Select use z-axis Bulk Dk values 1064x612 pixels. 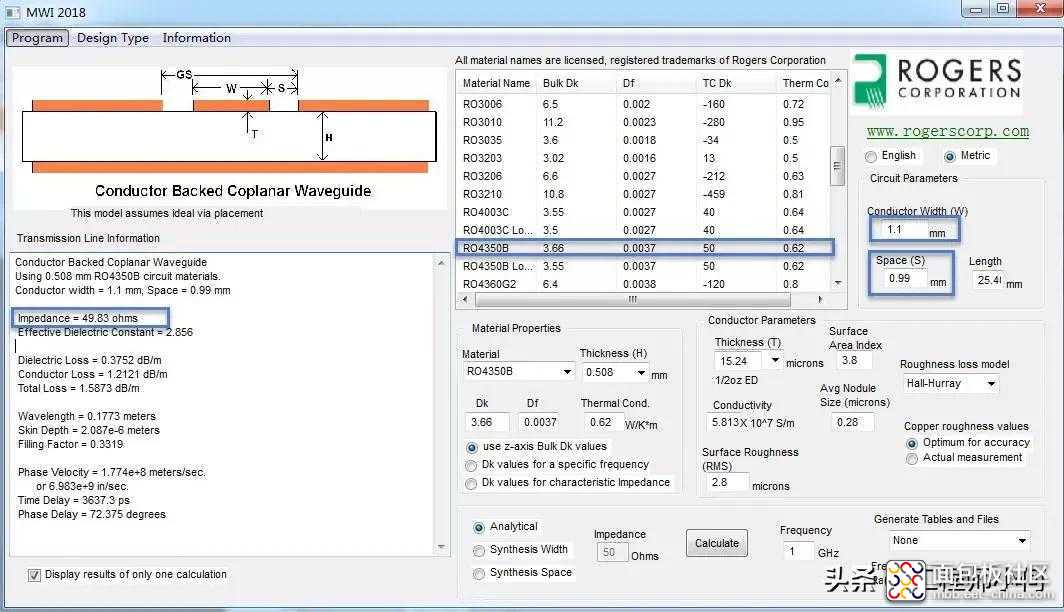tap(471, 448)
